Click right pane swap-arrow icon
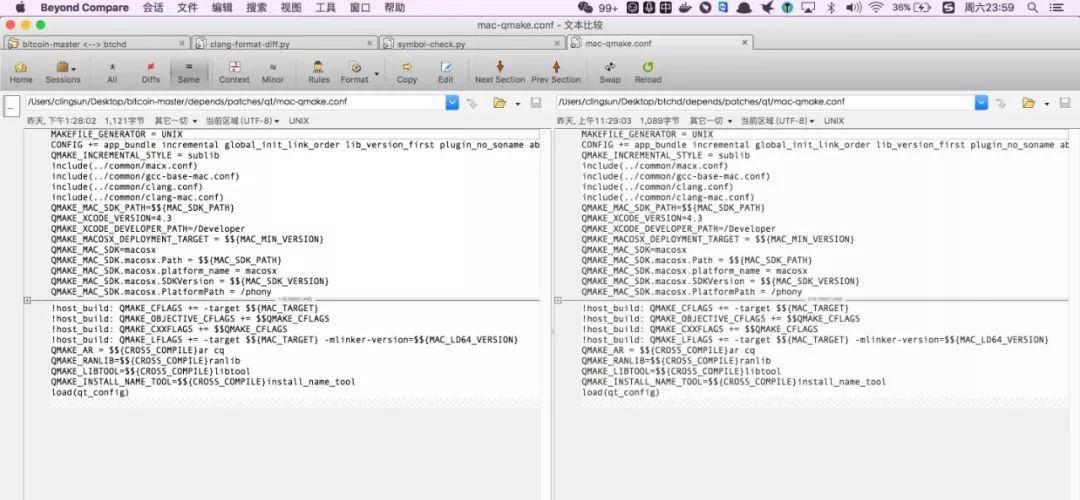1080x500 pixels. (1002, 103)
